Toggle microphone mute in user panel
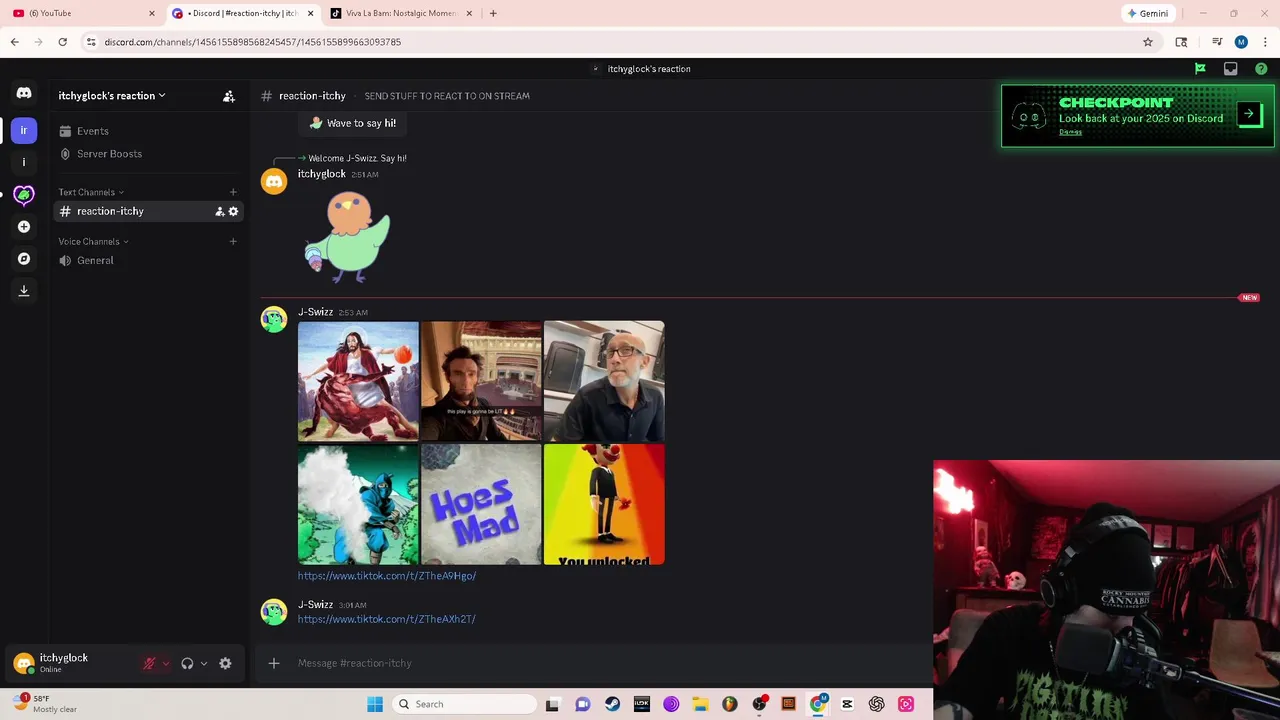The width and height of the screenshot is (1280, 720). [149, 663]
